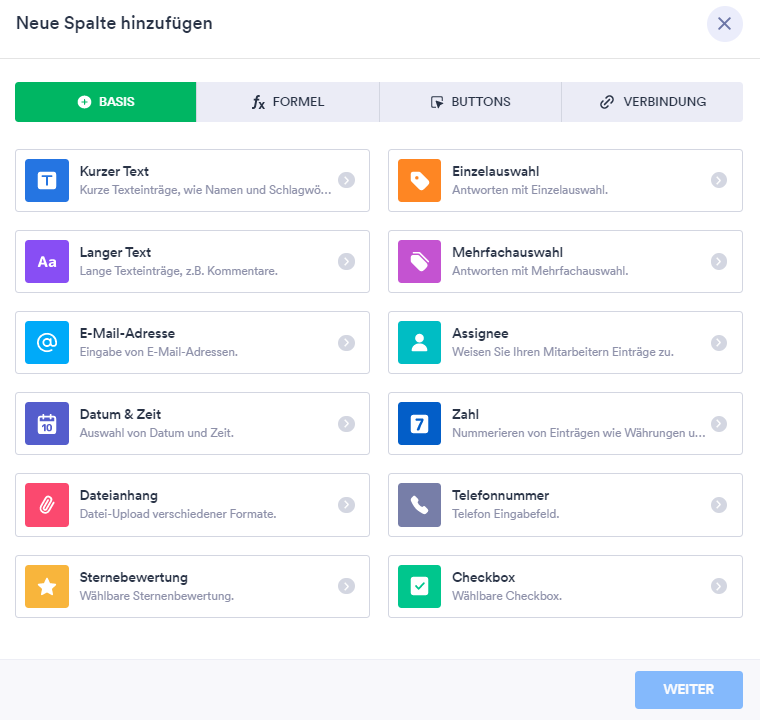Select the Assignee person icon

(420, 343)
